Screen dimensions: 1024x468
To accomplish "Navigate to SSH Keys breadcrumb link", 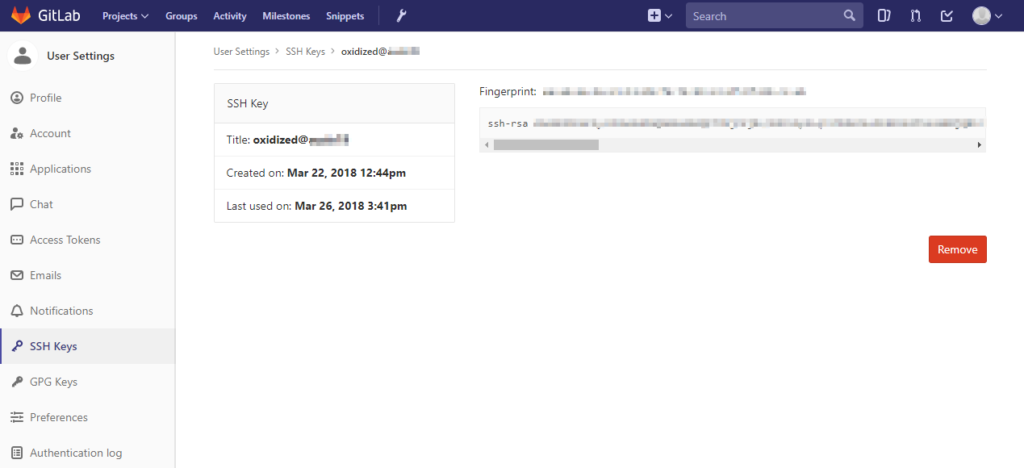I will pyautogui.click(x=305, y=51).
